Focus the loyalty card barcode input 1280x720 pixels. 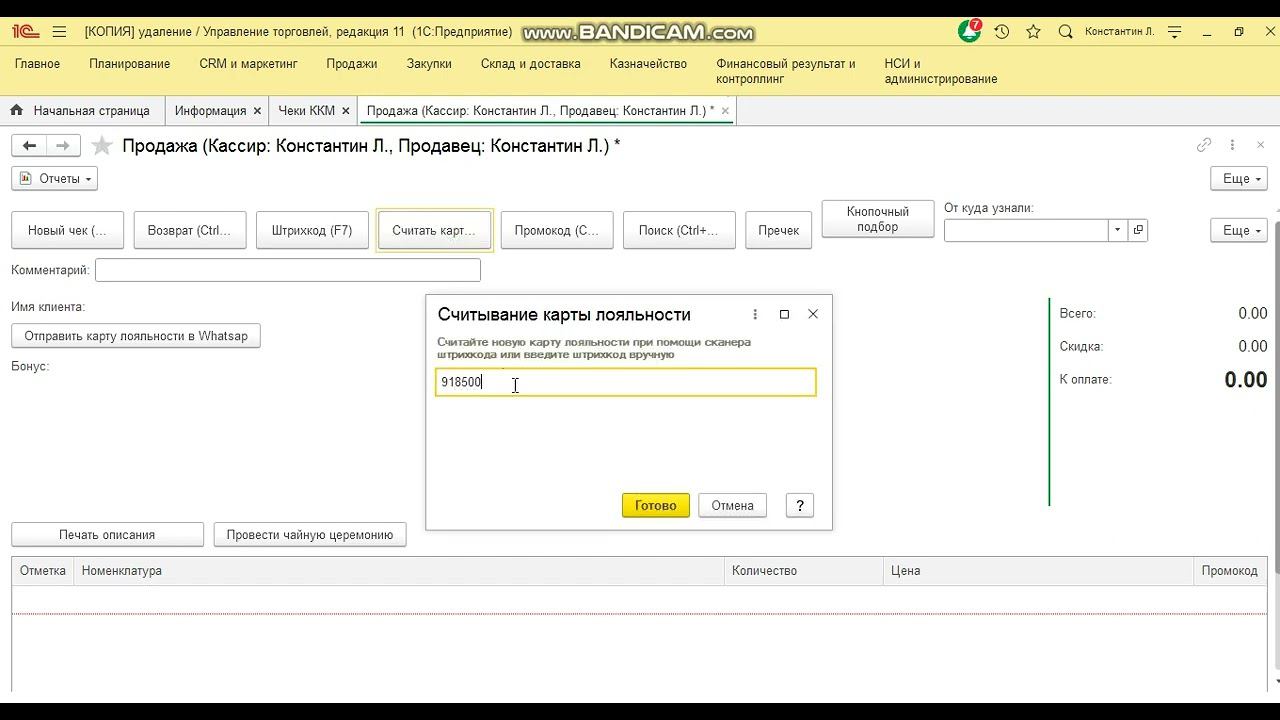(626, 382)
